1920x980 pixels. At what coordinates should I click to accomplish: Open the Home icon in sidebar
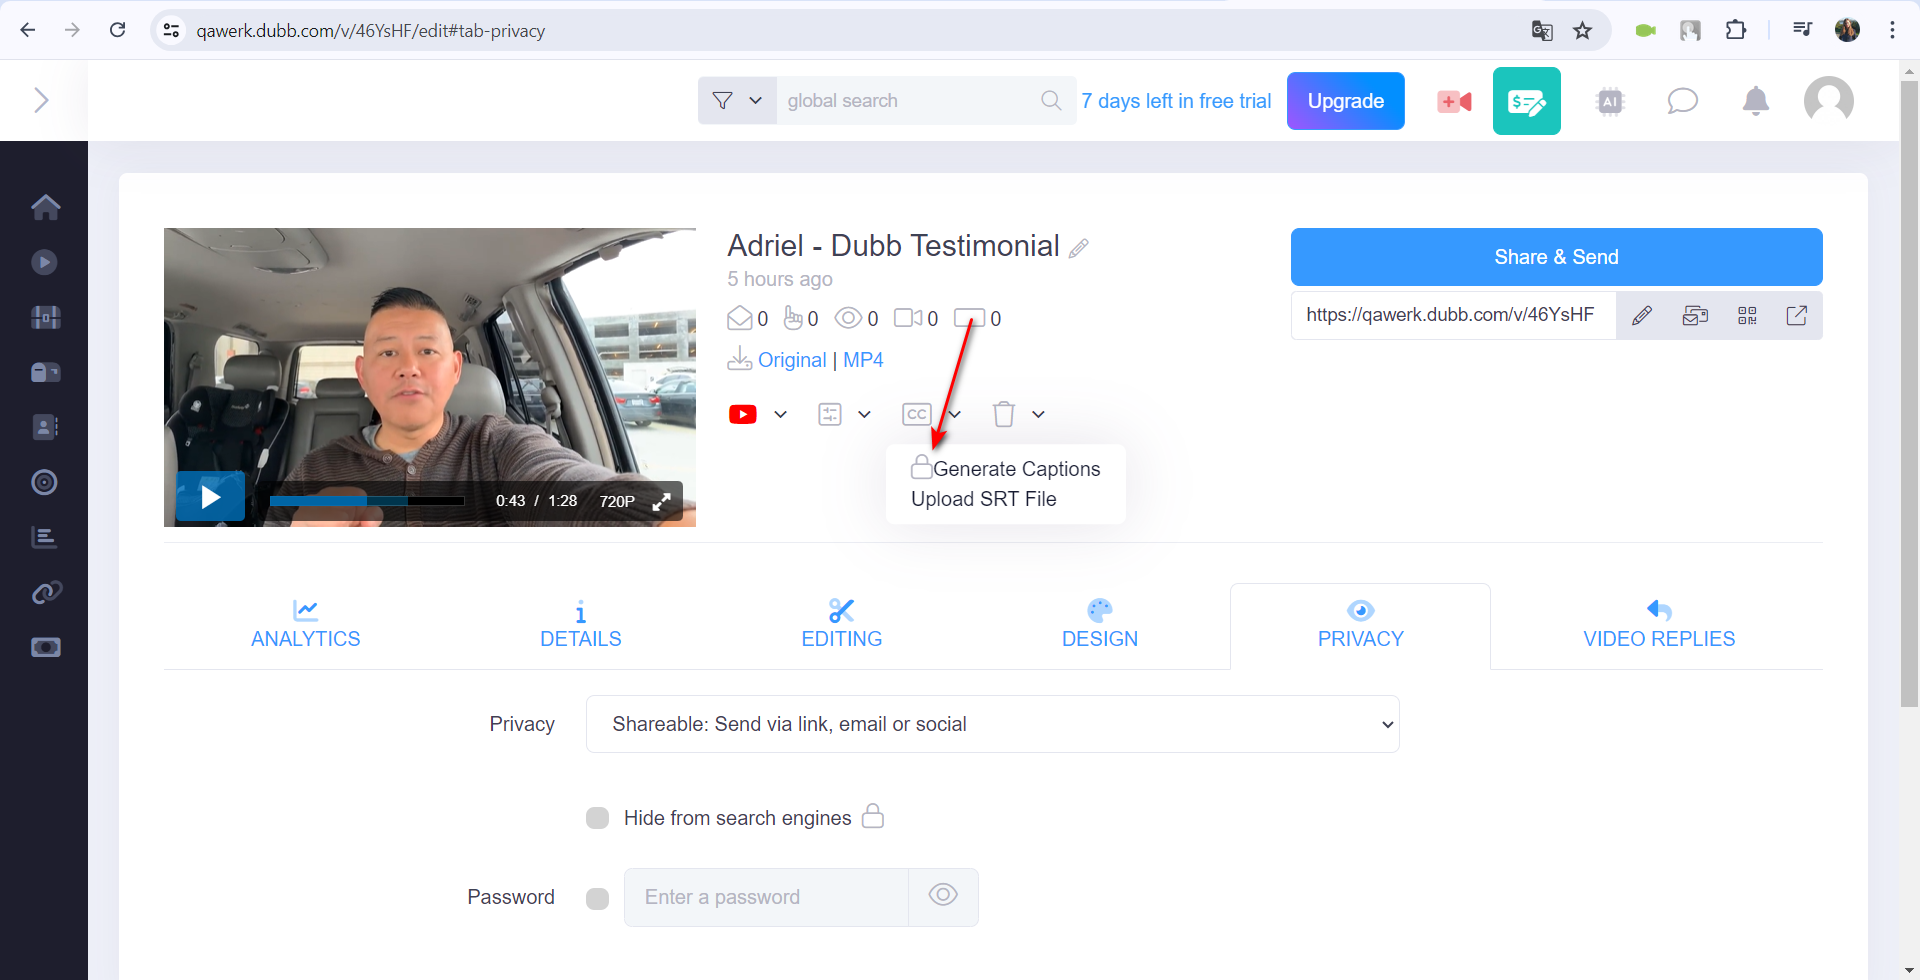click(45, 207)
